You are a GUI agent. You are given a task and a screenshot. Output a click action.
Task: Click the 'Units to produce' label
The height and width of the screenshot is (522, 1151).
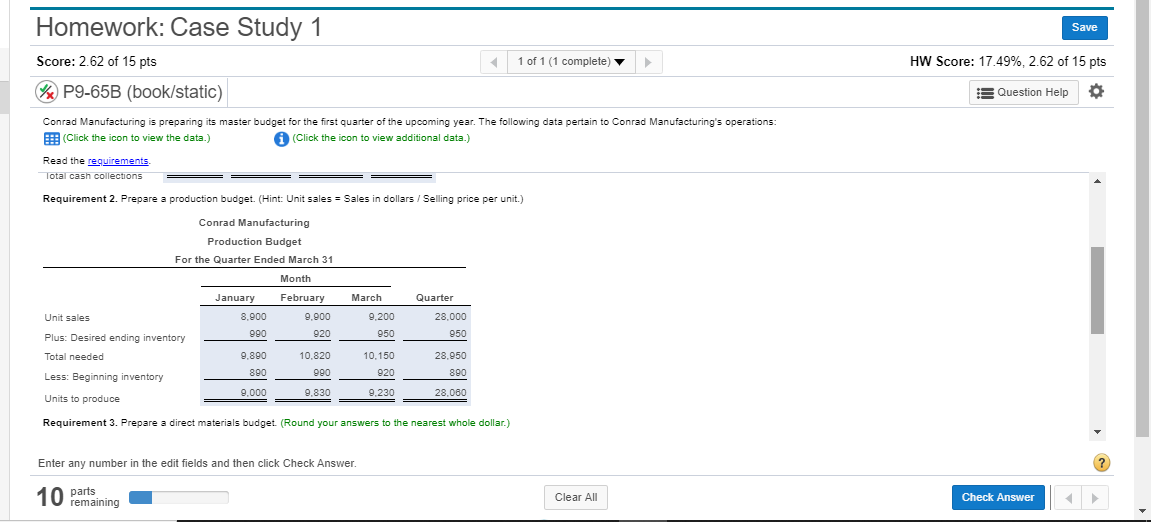tap(81, 399)
